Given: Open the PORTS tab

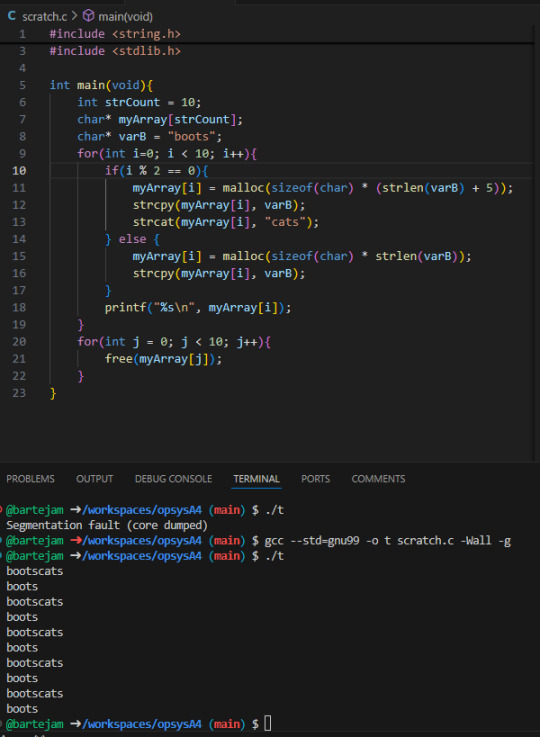Looking at the screenshot, I should tap(315, 478).
